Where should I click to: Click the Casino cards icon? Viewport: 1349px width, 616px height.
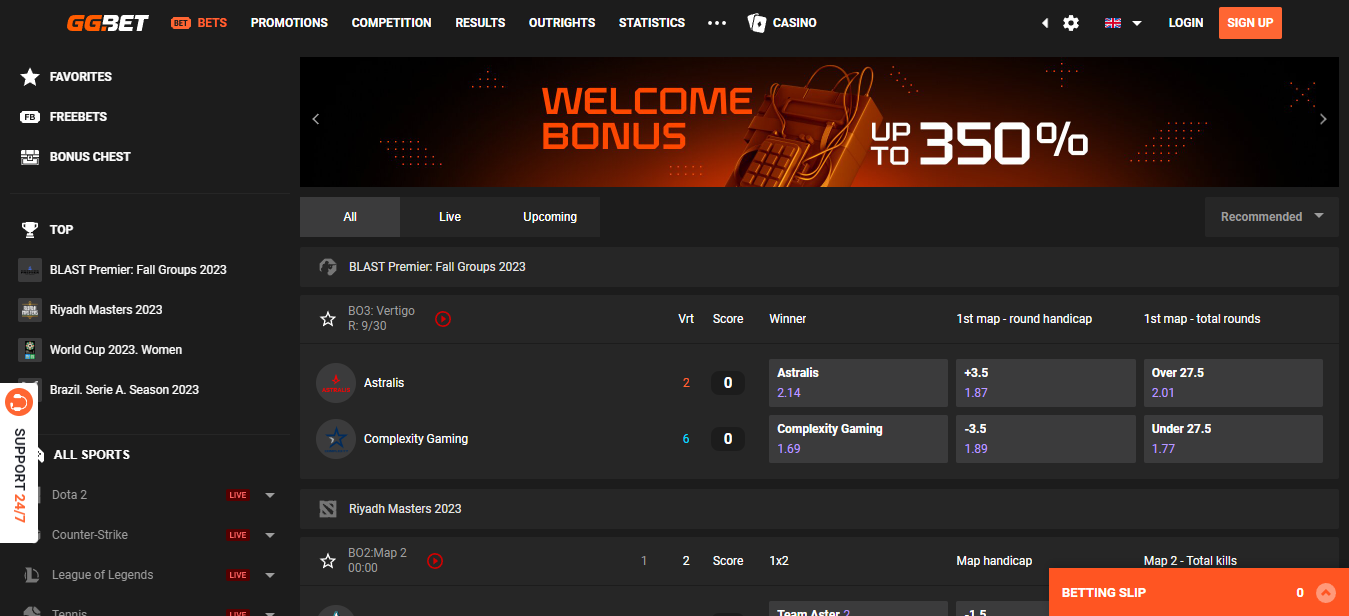pyautogui.click(x=757, y=23)
